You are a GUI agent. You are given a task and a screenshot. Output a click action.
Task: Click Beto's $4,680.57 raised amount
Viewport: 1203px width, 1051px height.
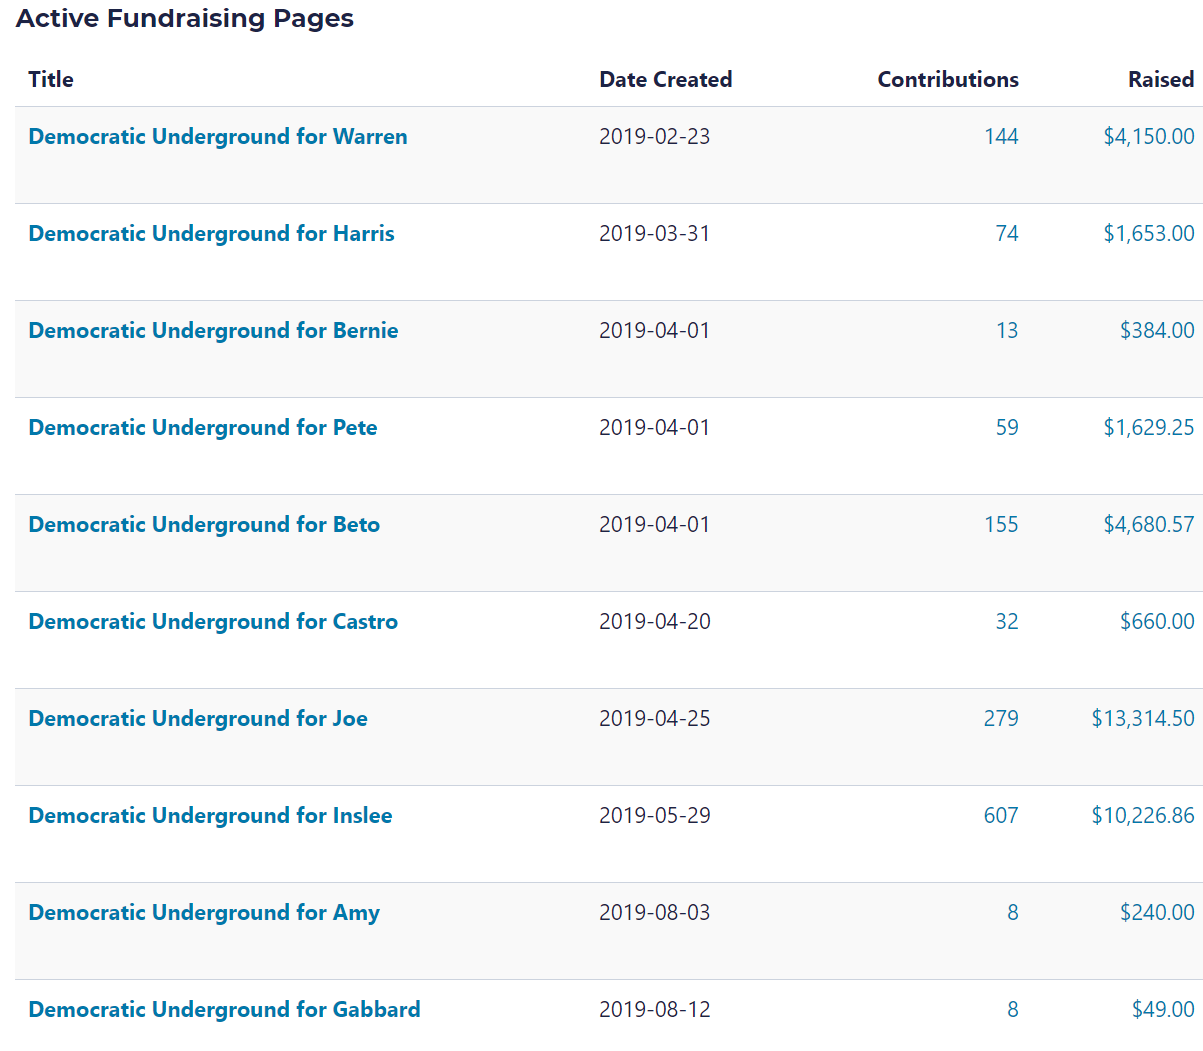click(x=1148, y=525)
